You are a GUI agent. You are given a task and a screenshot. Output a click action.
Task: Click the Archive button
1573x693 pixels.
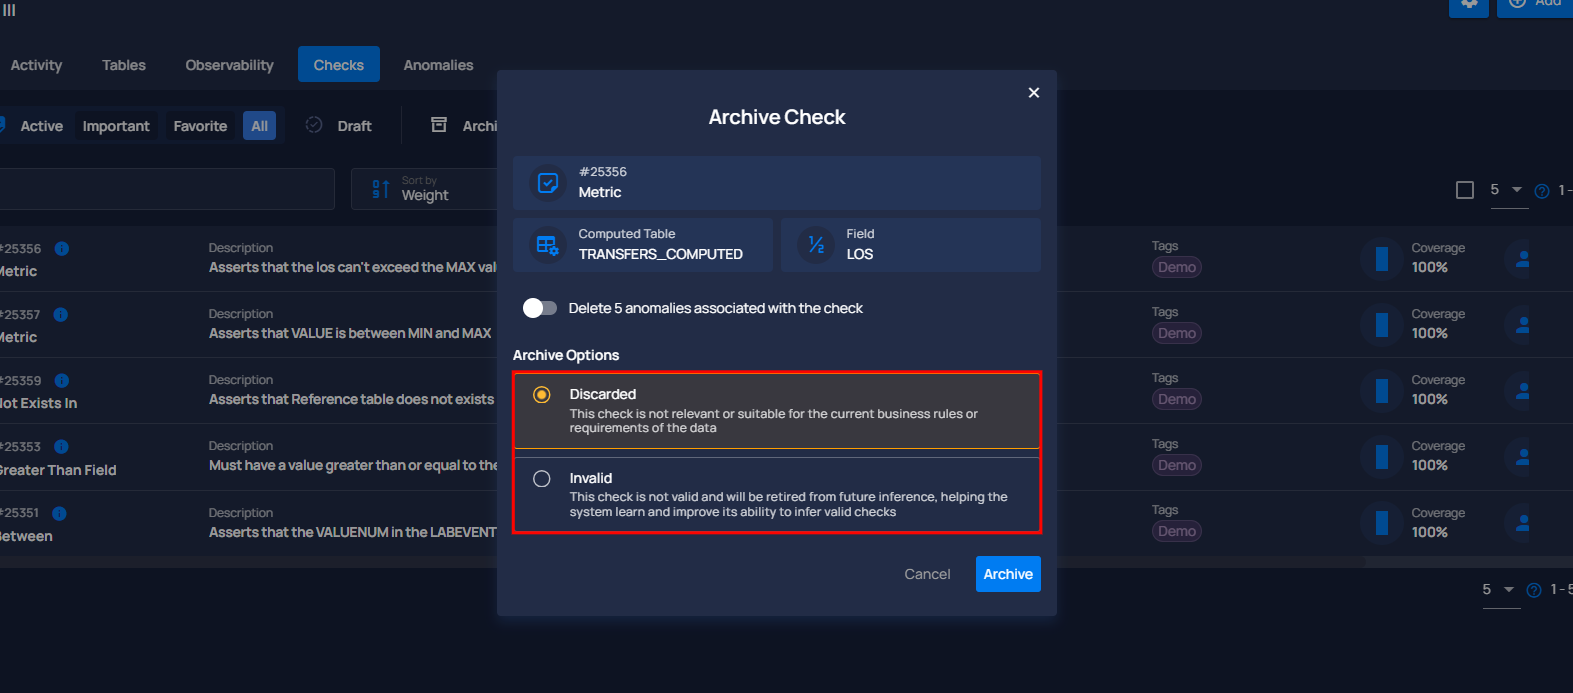click(x=1008, y=574)
